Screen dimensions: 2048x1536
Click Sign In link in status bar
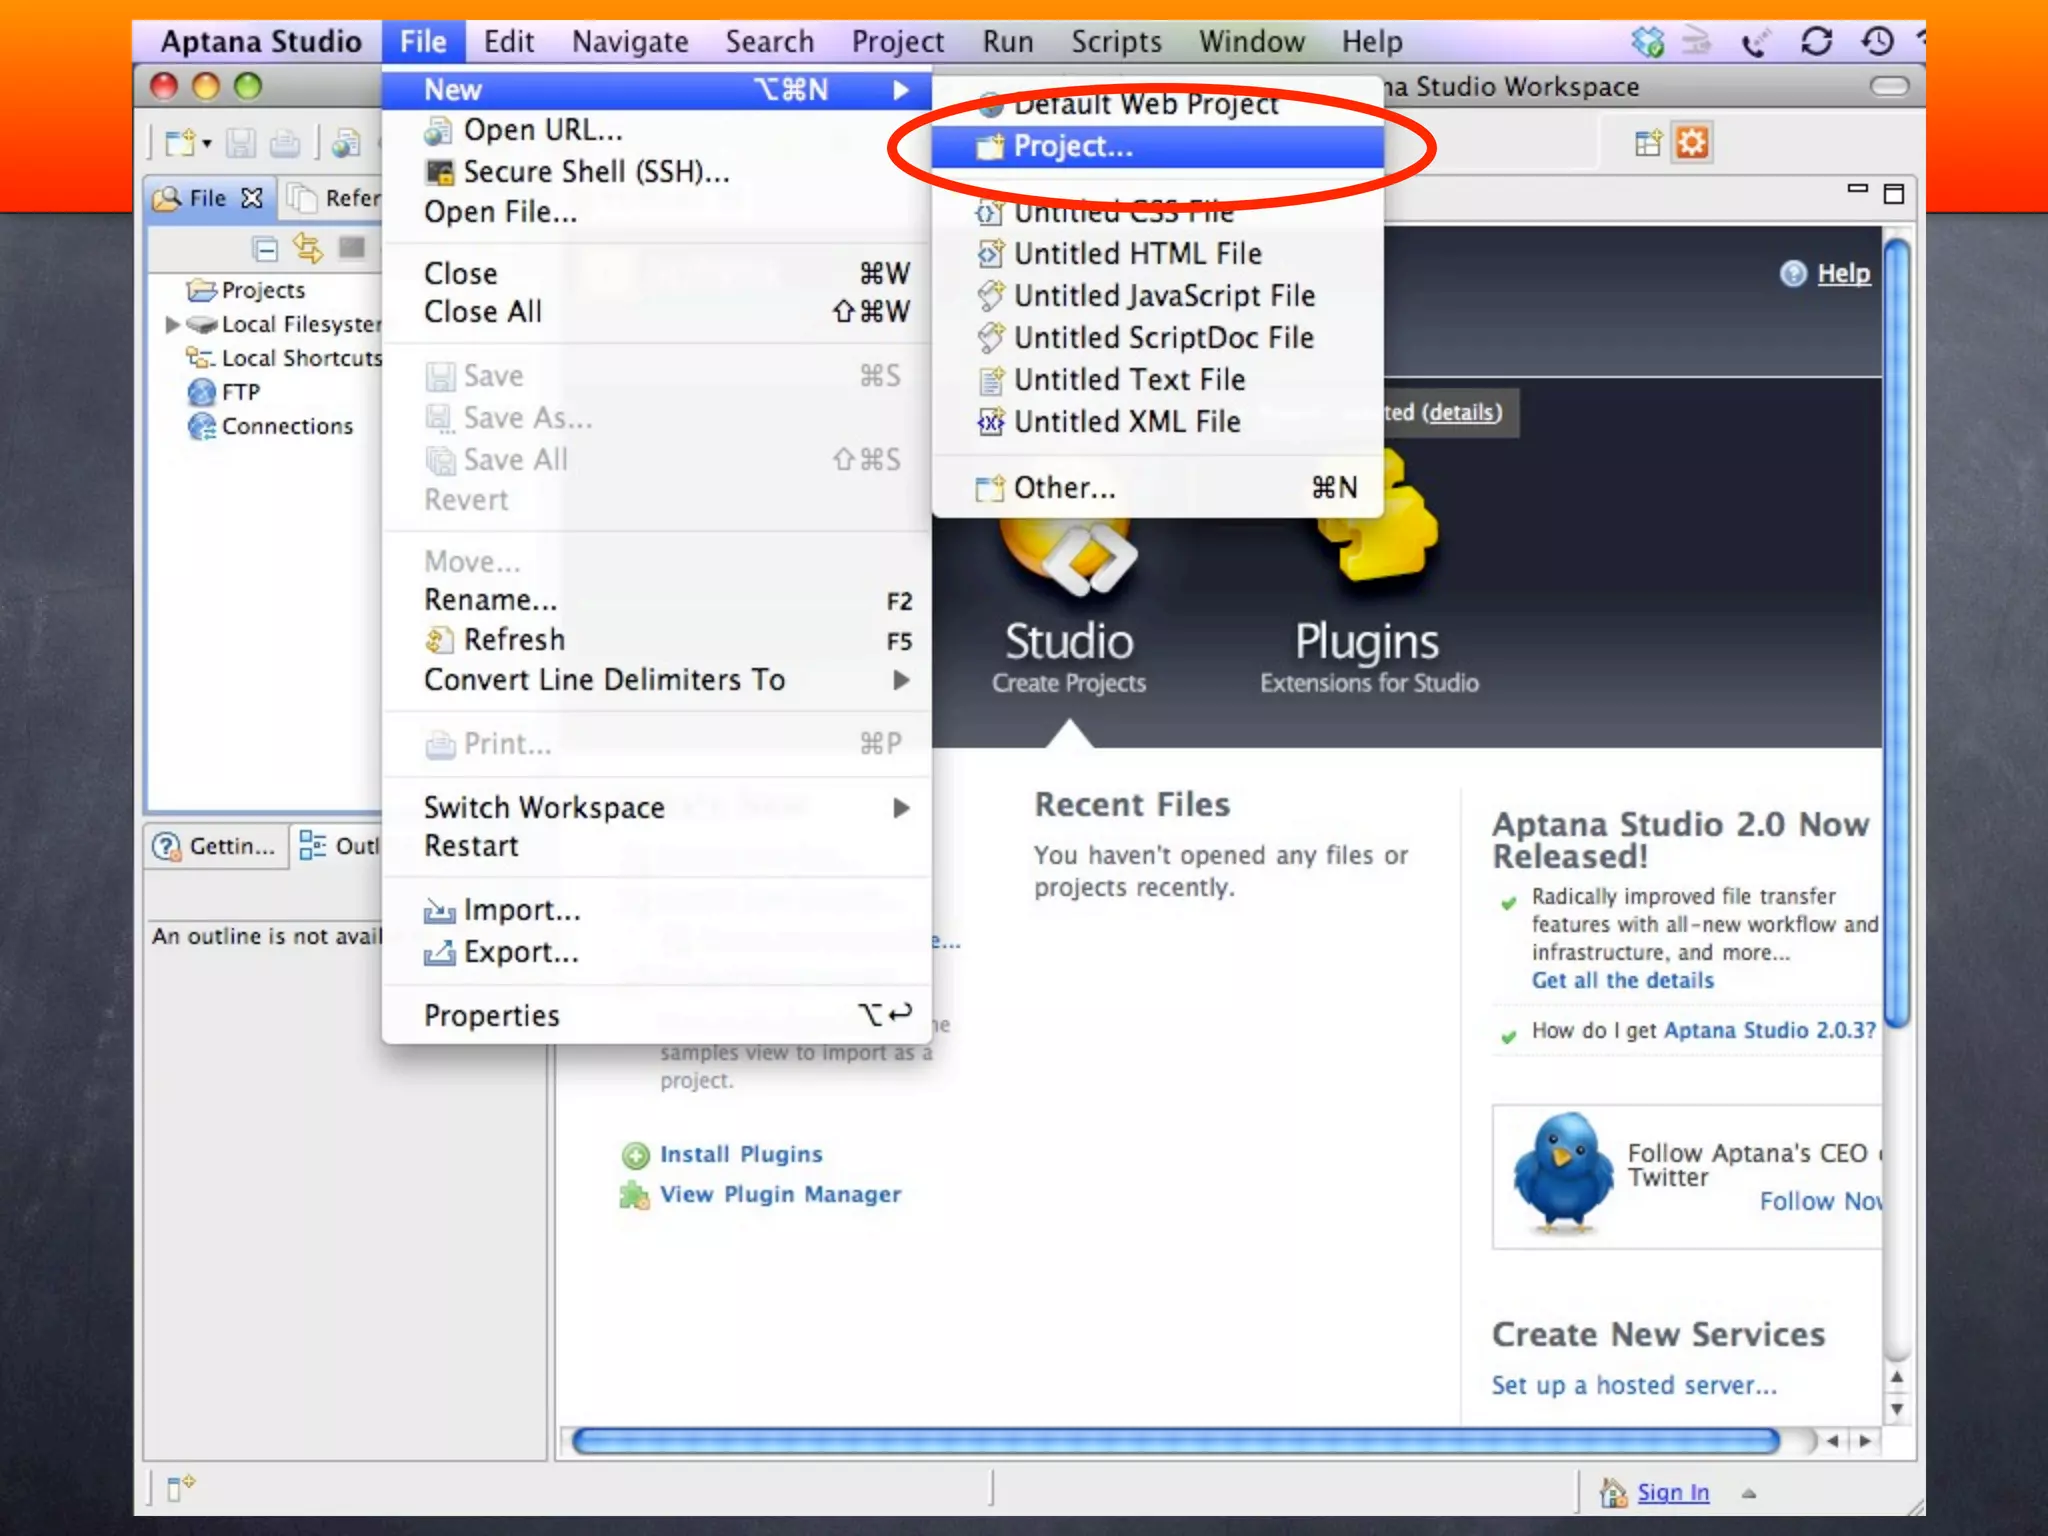(1673, 1493)
